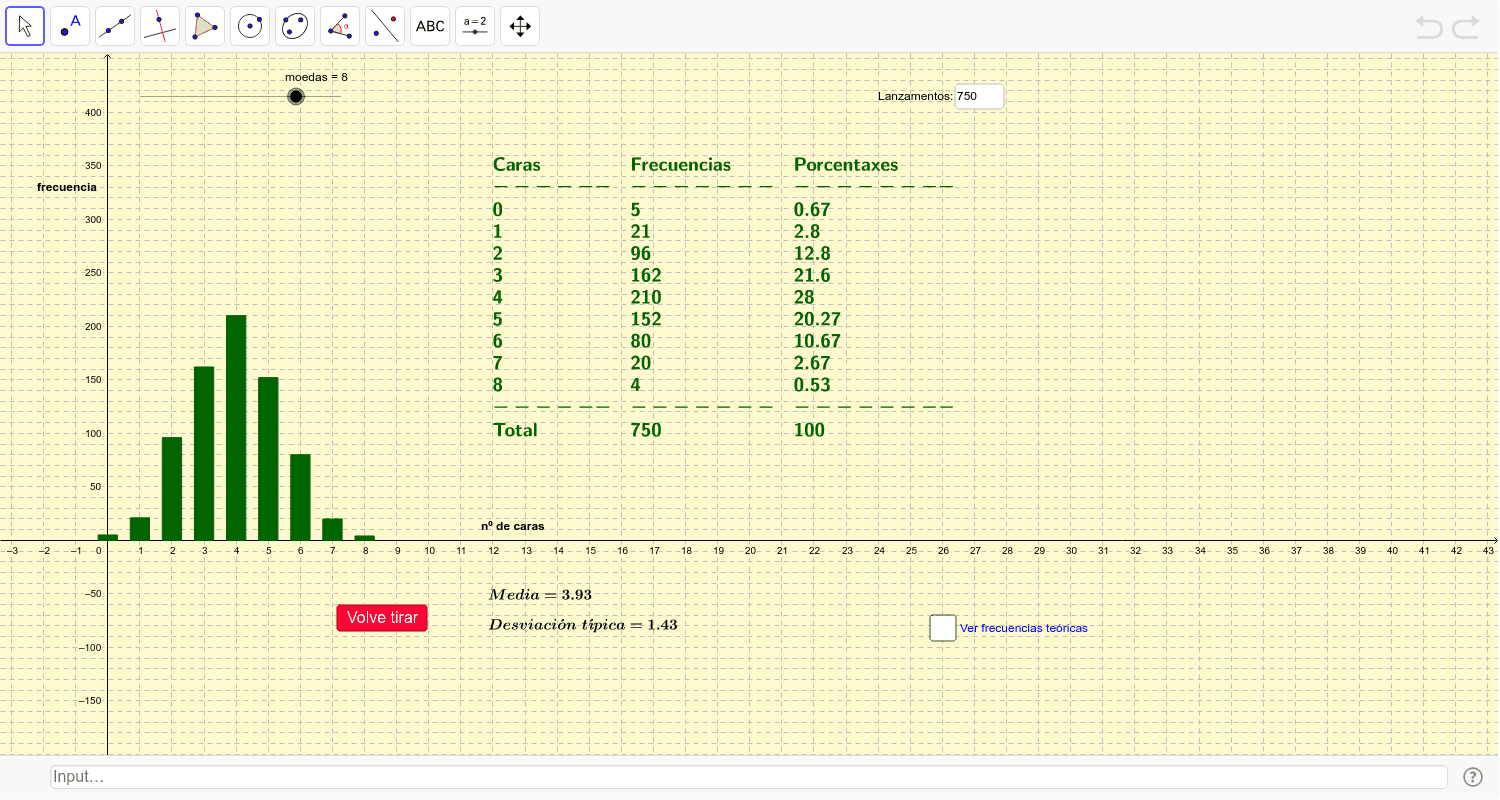This screenshot has width=1500, height=800.
Task: Click percentage value 20.27
Action: point(817,320)
